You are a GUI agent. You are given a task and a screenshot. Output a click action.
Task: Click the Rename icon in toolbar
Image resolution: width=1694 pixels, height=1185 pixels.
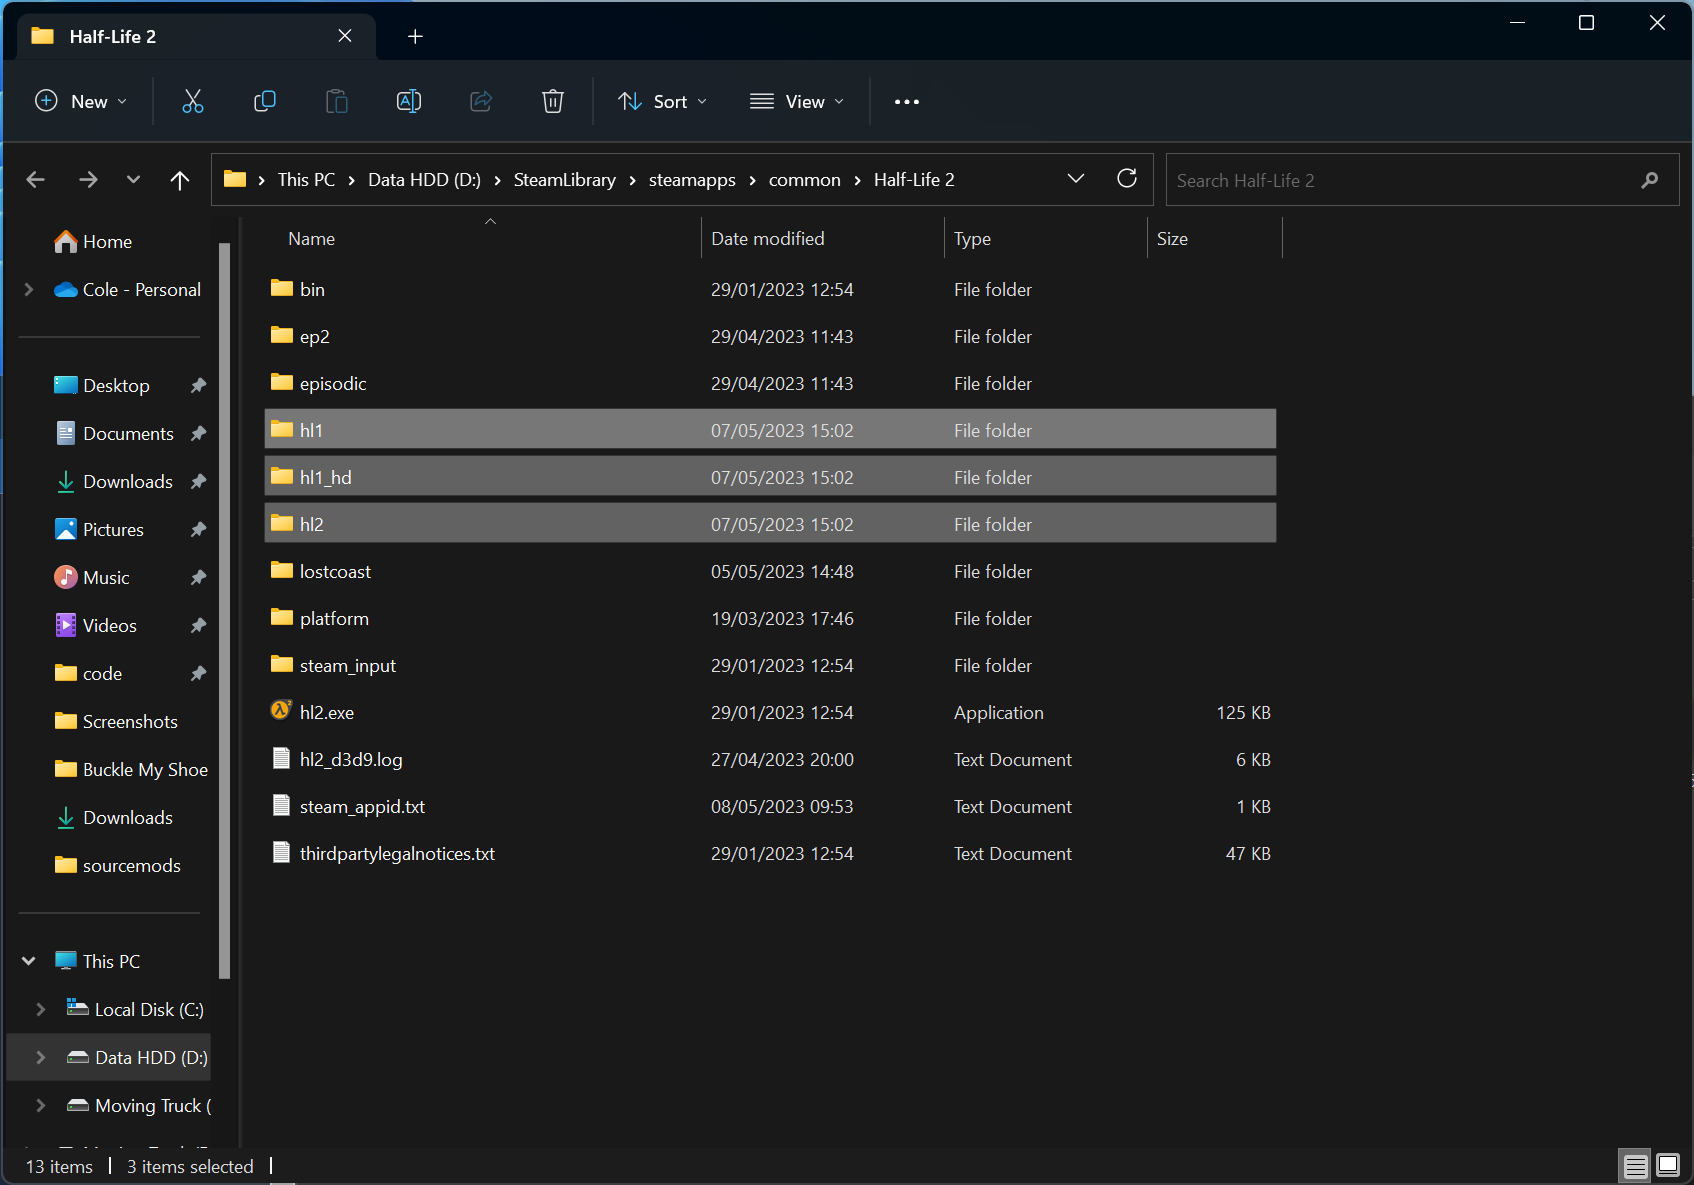tap(409, 101)
